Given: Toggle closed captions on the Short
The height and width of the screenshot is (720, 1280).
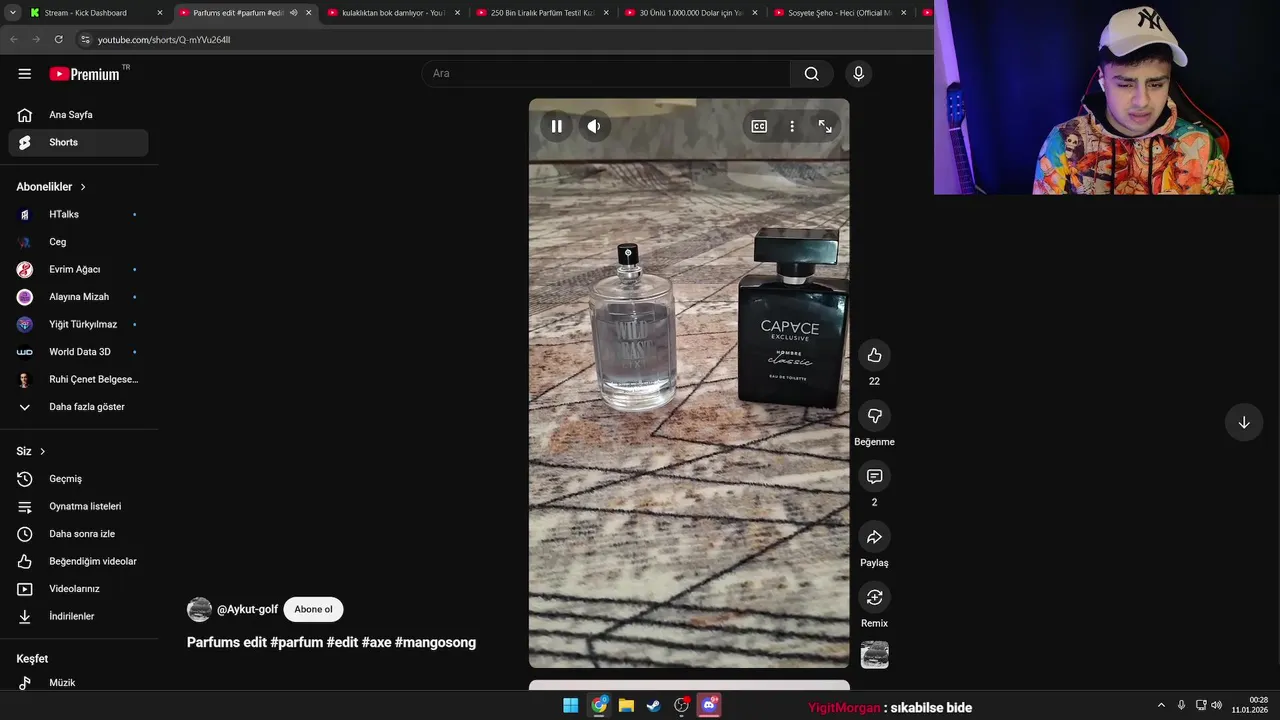Looking at the screenshot, I should pyautogui.click(x=759, y=126).
